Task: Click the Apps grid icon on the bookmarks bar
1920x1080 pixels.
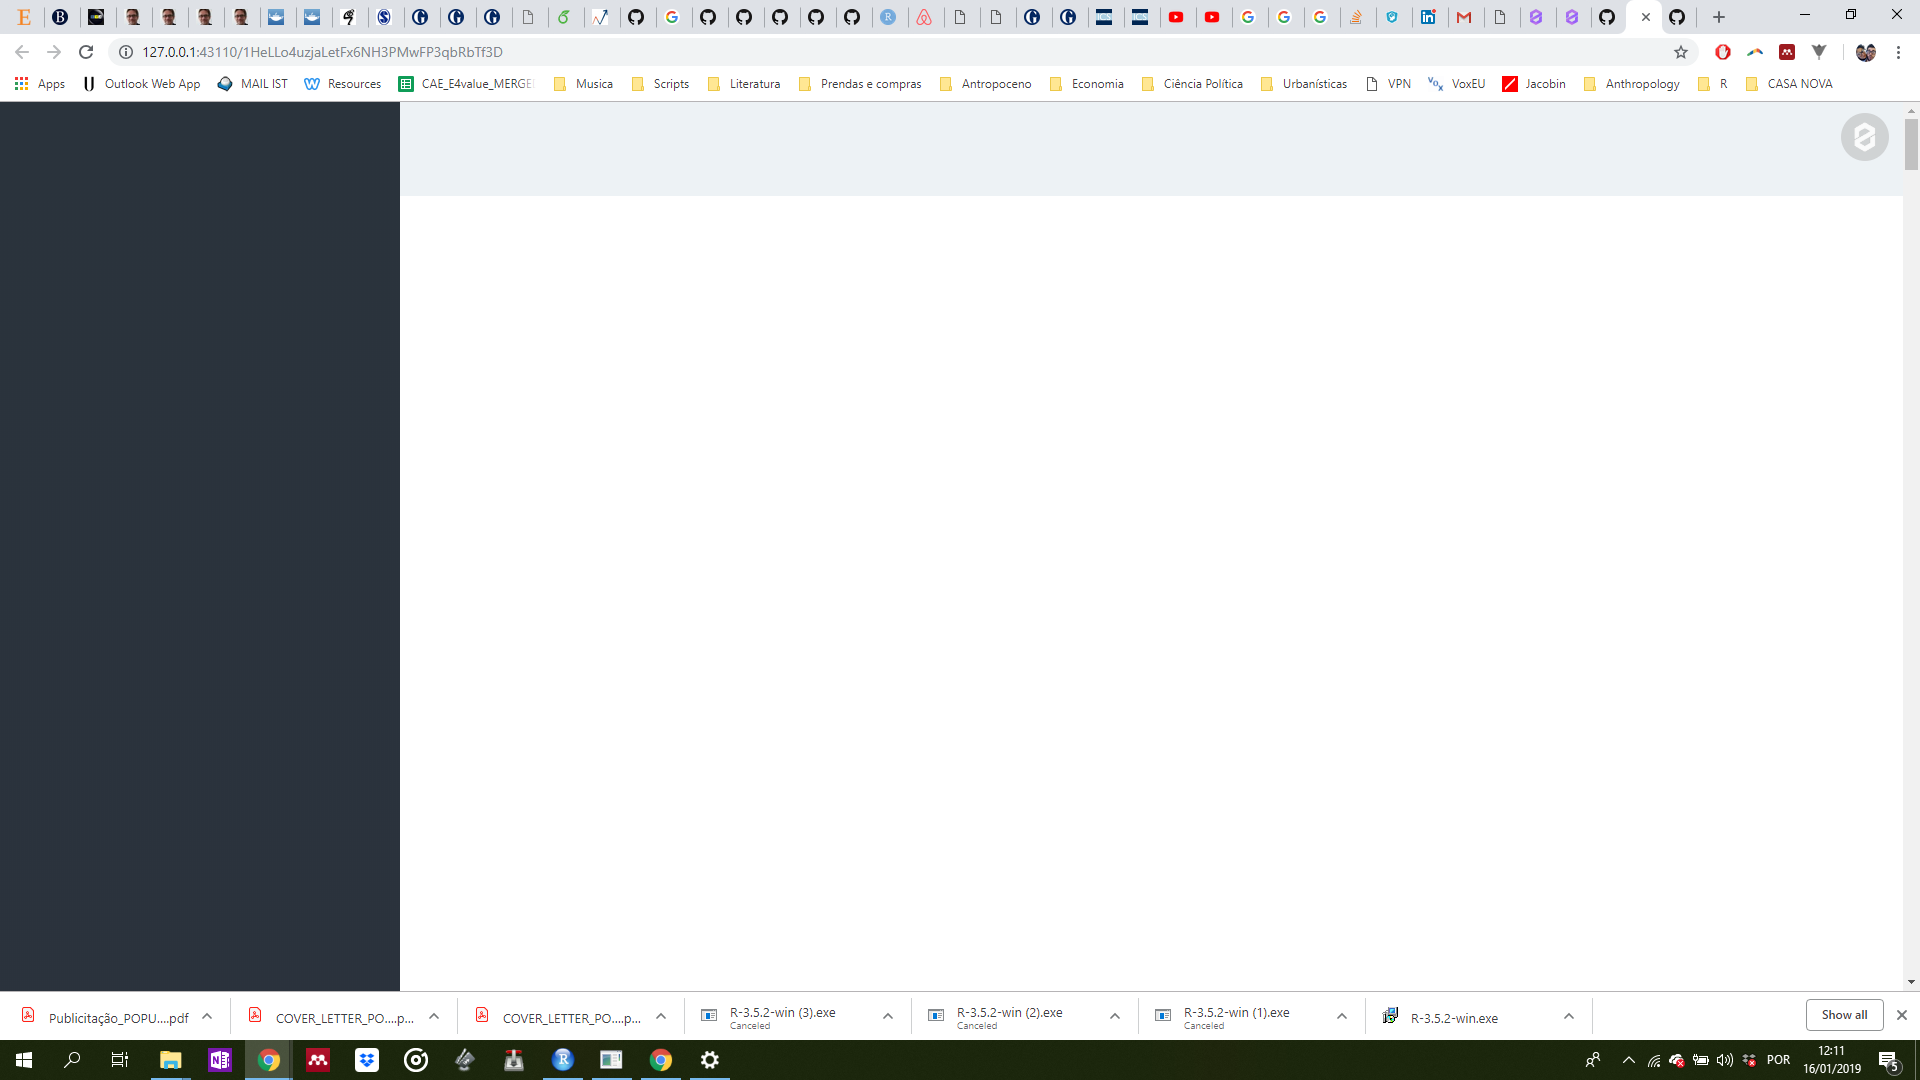Action: pyautogui.click(x=21, y=84)
